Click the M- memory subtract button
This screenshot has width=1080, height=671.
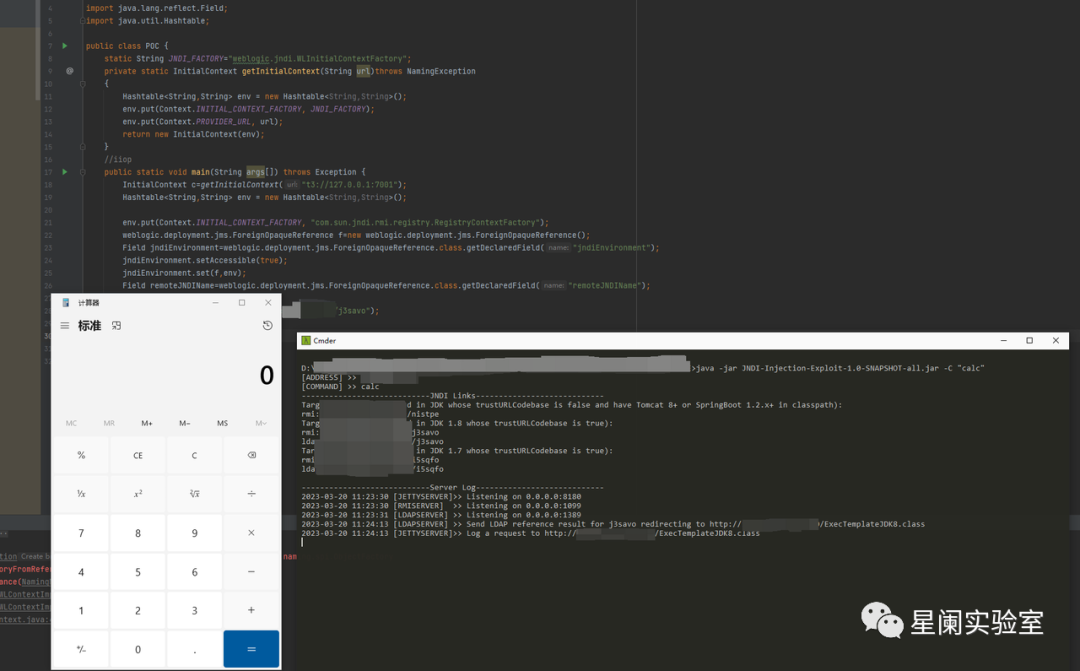(185, 423)
